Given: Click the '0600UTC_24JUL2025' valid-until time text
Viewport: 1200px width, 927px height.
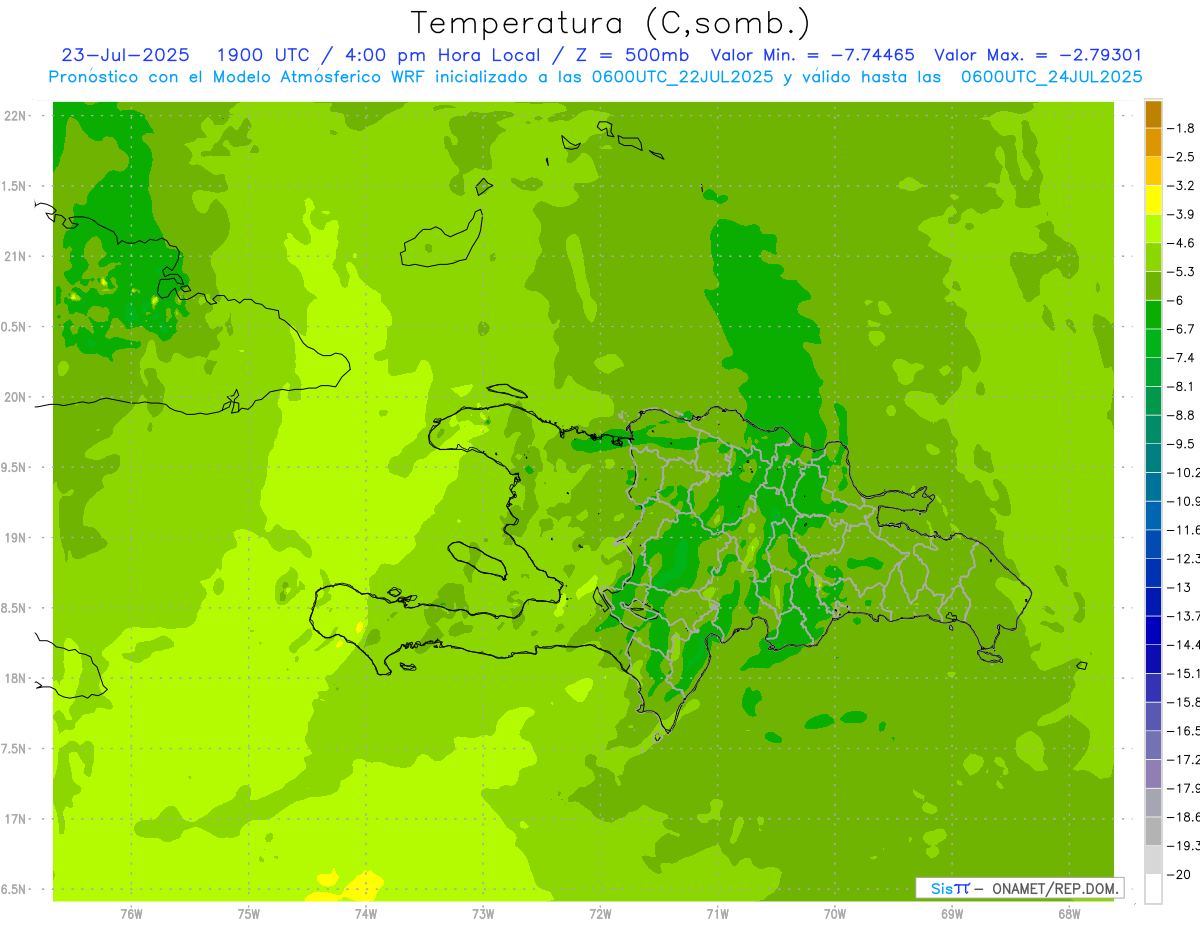Looking at the screenshot, I should point(1052,77).
